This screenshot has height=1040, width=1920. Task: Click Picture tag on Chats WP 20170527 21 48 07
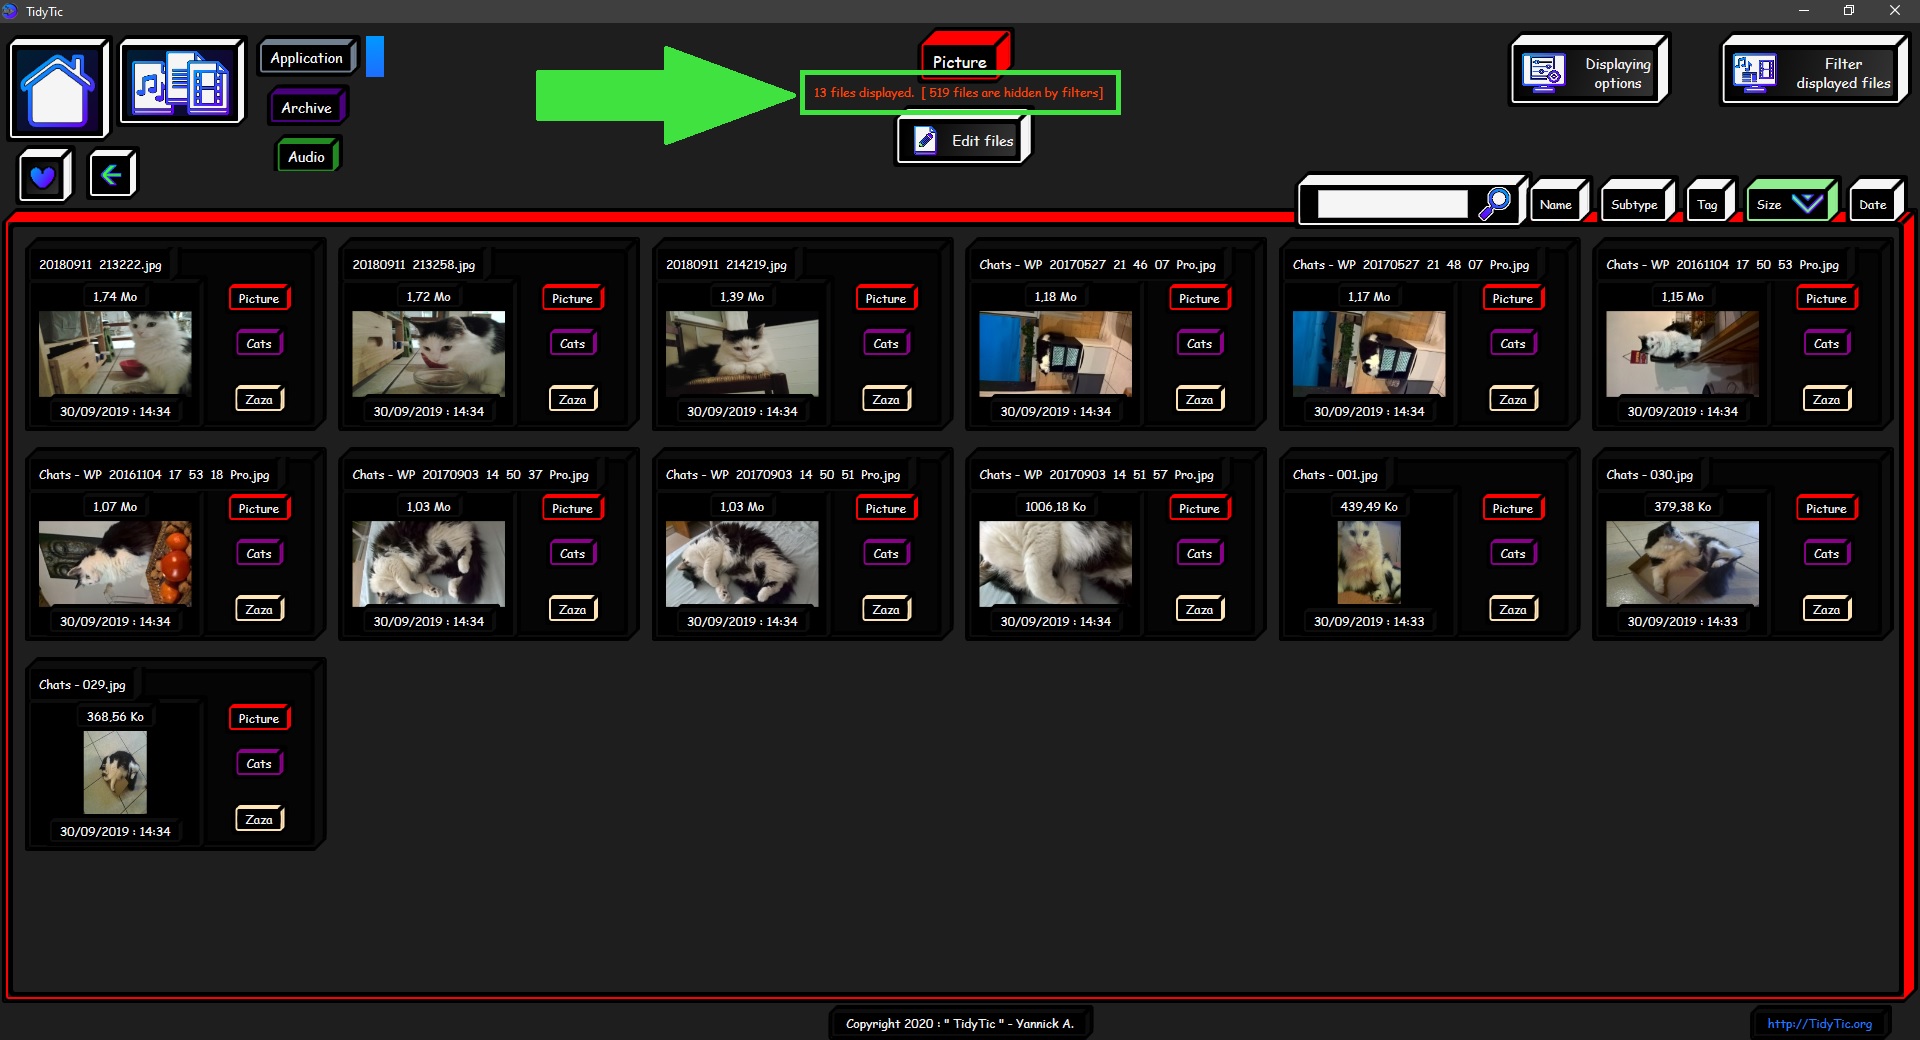pyautogui.click(x=1513, y=298)
